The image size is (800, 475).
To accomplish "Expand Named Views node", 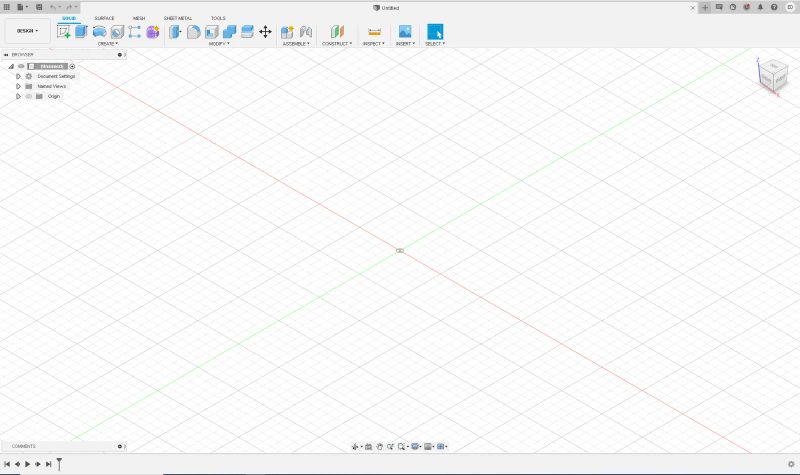I will click(18, 86).
